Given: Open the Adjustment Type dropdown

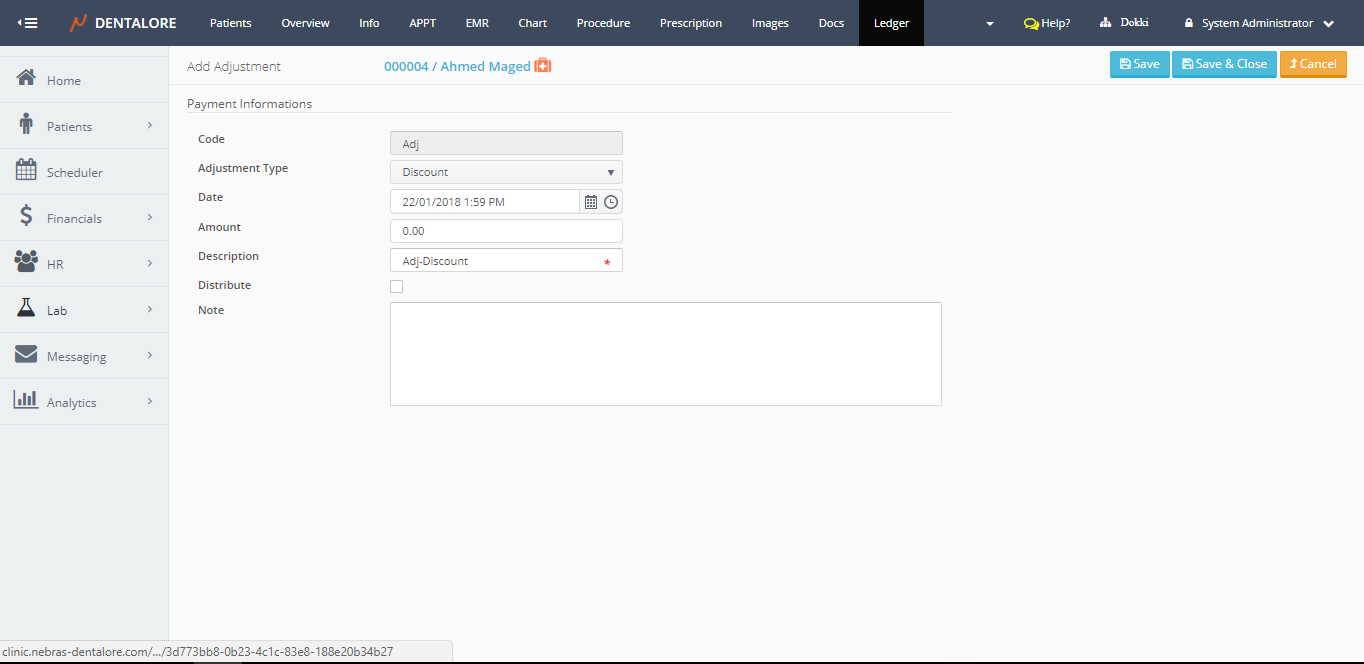Looking at the screenshot, I should click(506, 172).
